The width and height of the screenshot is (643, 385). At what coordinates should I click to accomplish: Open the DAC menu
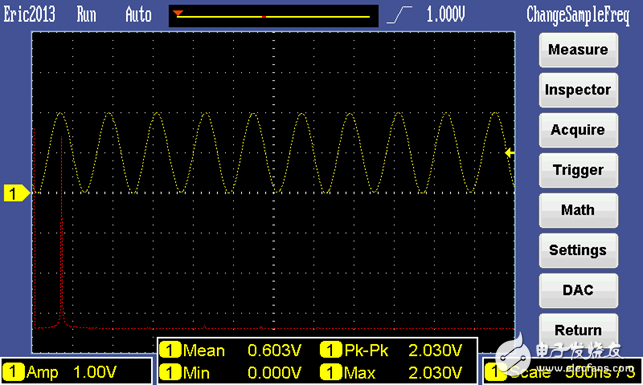(x=578, y=290)
